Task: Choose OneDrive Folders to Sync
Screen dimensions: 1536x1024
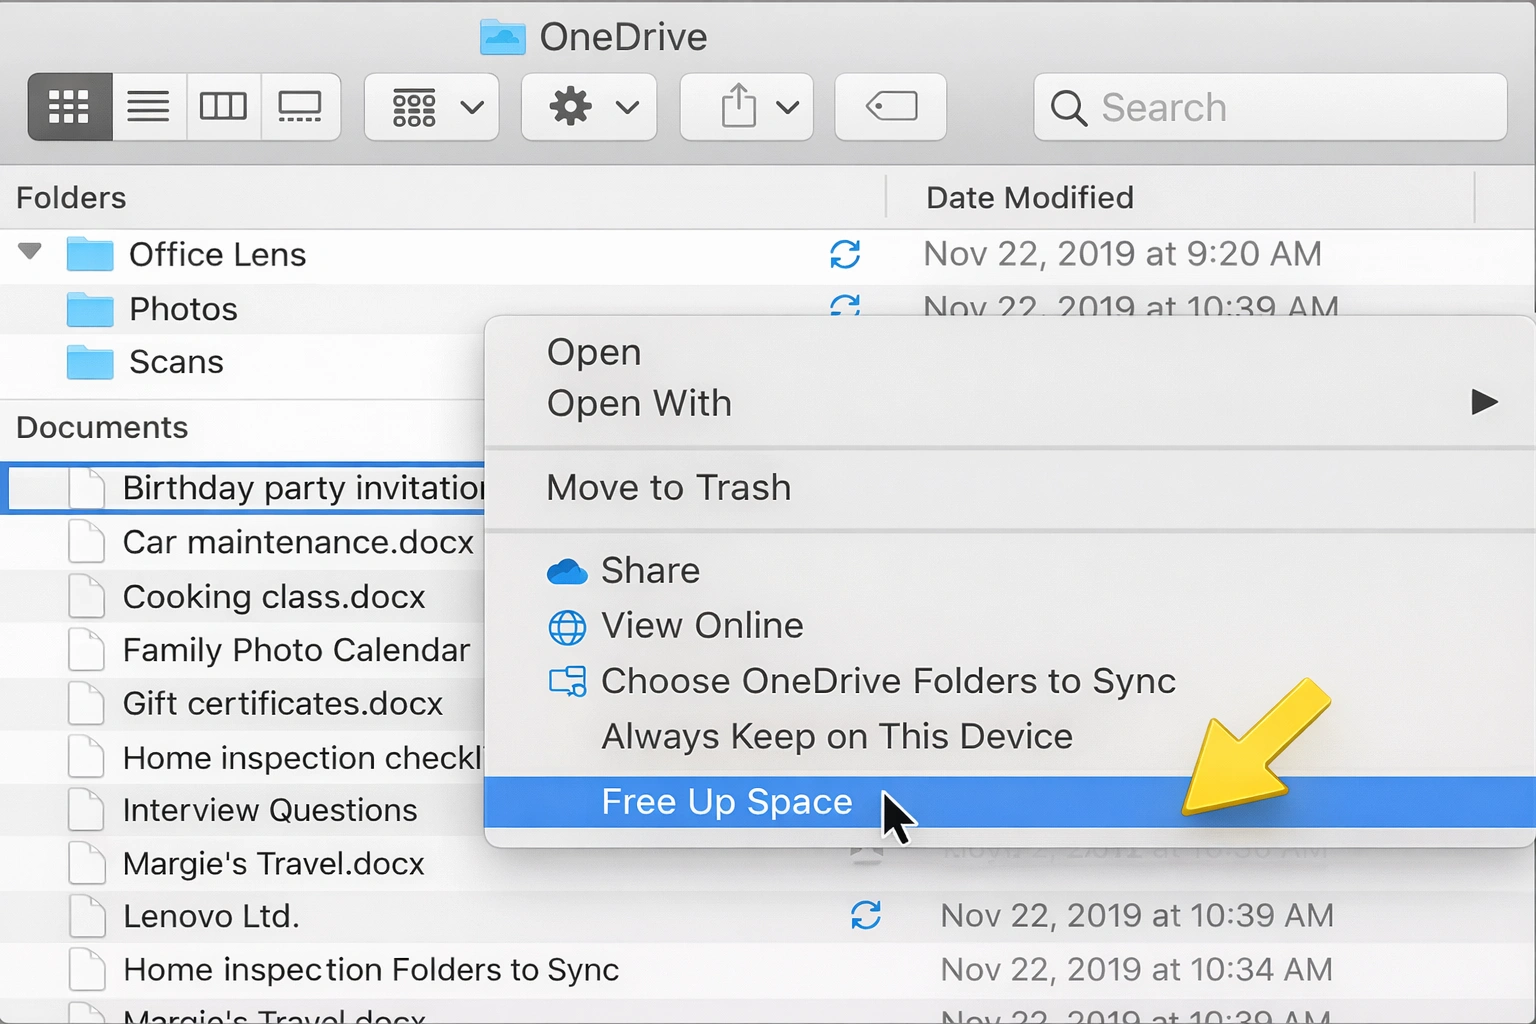Action: [x=888, y=681]
